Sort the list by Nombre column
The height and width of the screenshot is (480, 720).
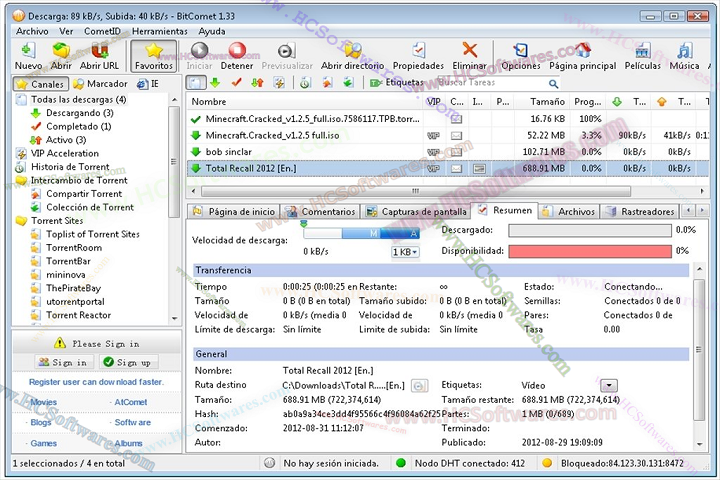(304, 102)
